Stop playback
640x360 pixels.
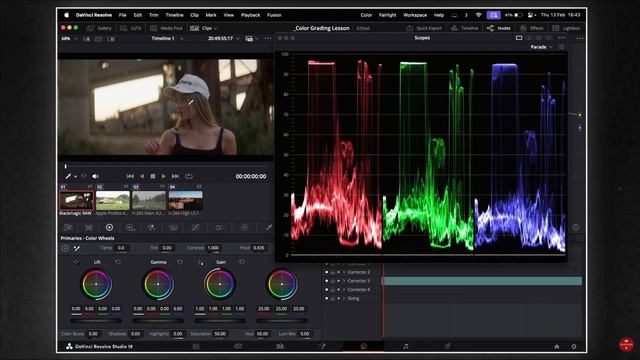coord(153,176)
